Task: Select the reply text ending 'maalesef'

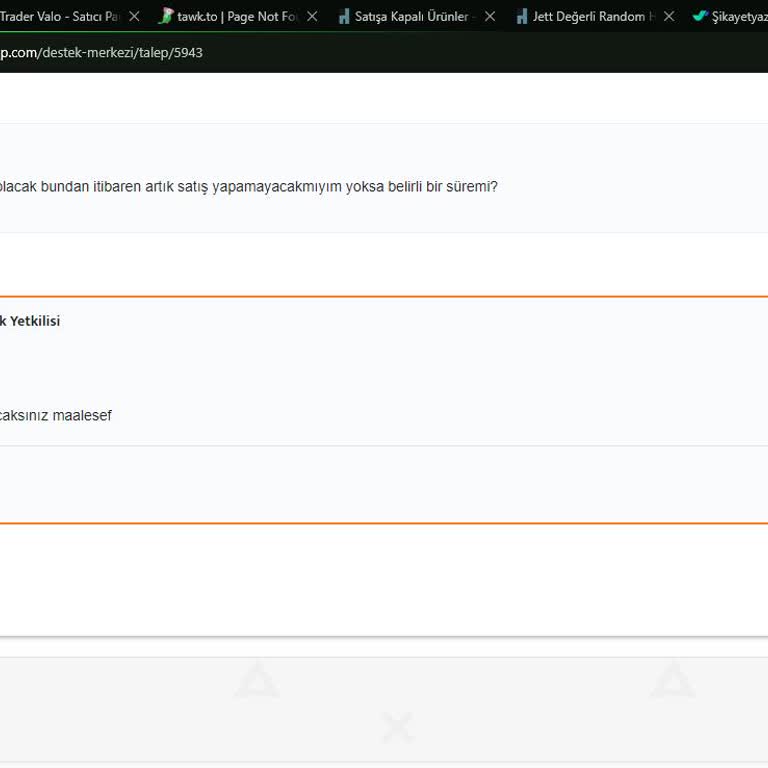Action: point(56,415)
